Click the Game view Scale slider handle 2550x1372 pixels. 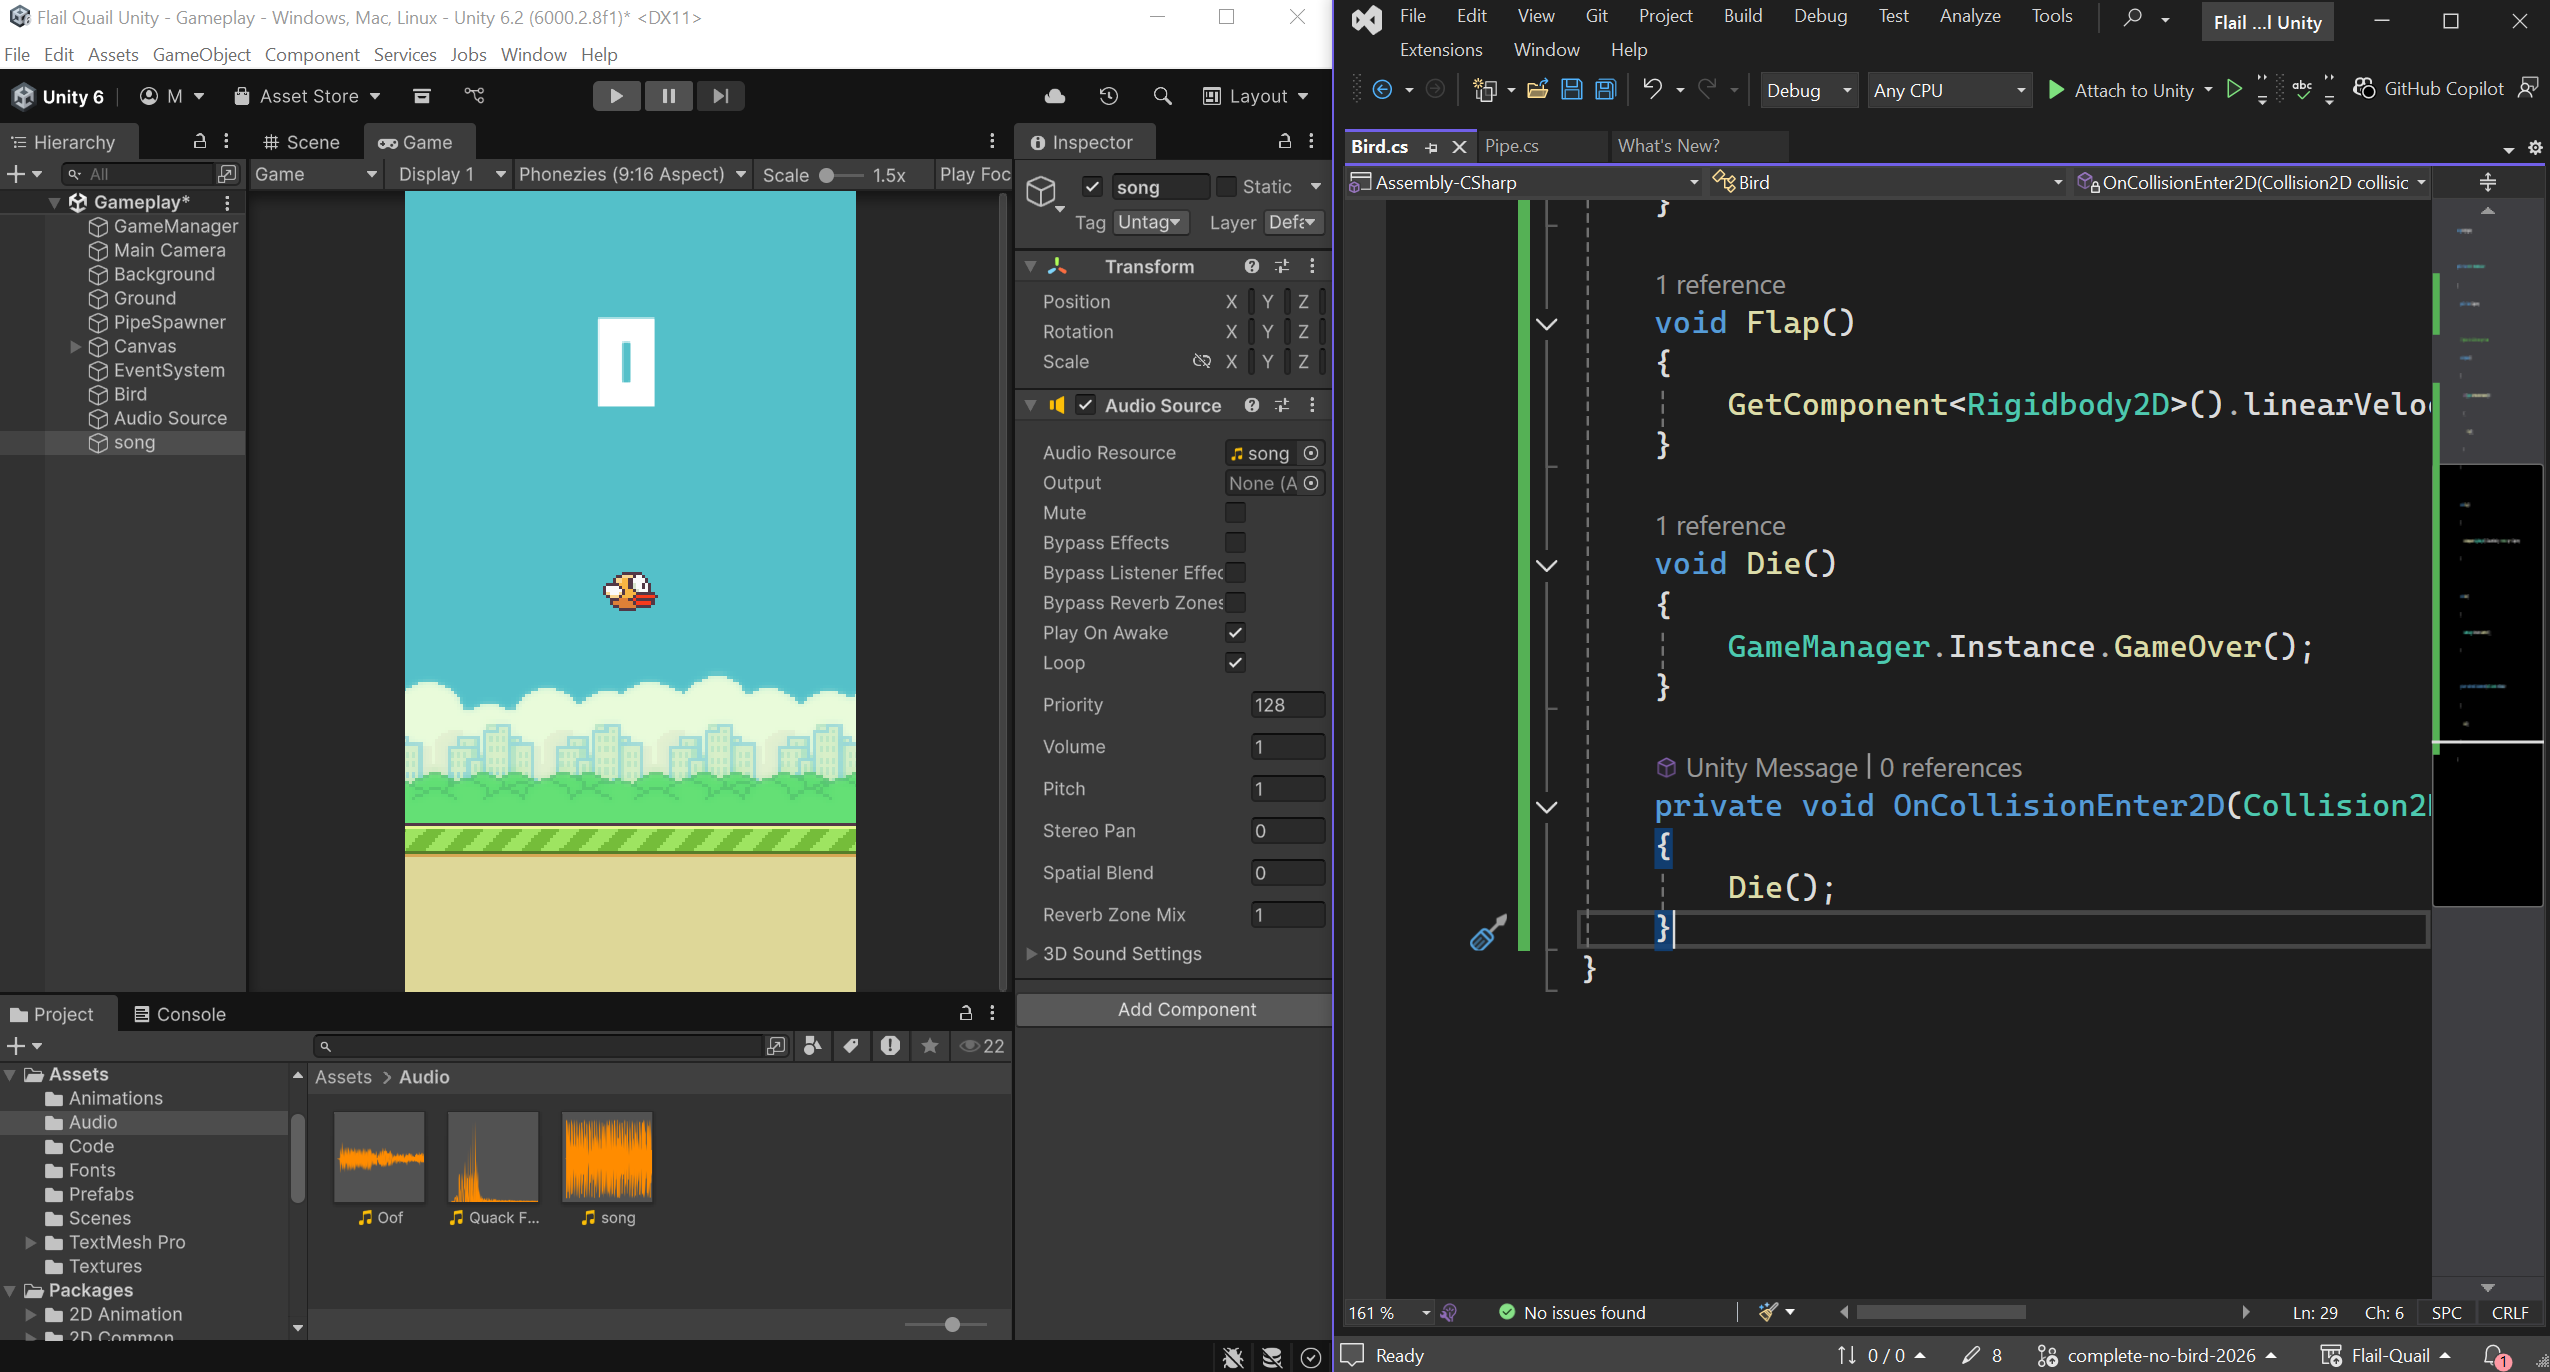click(826, 175)
